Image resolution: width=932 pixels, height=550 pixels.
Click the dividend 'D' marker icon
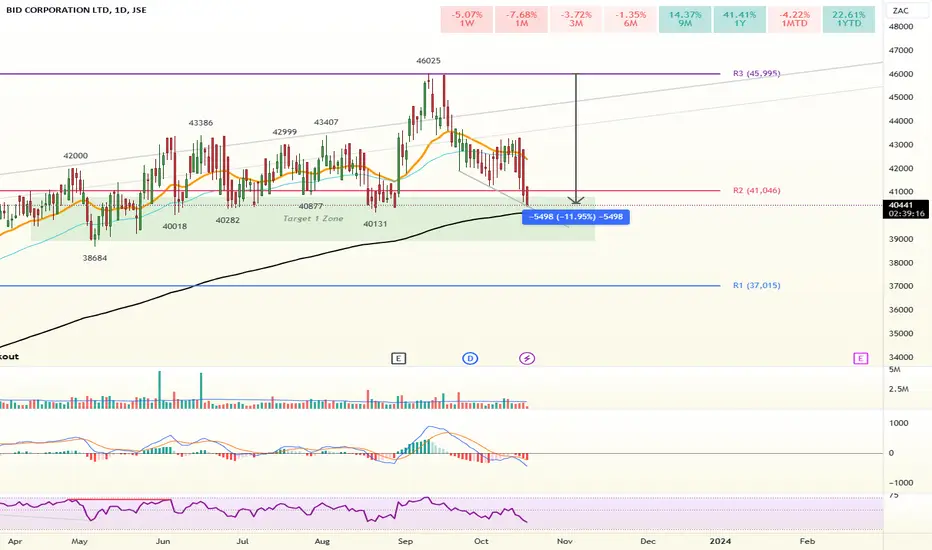(470, 359)
